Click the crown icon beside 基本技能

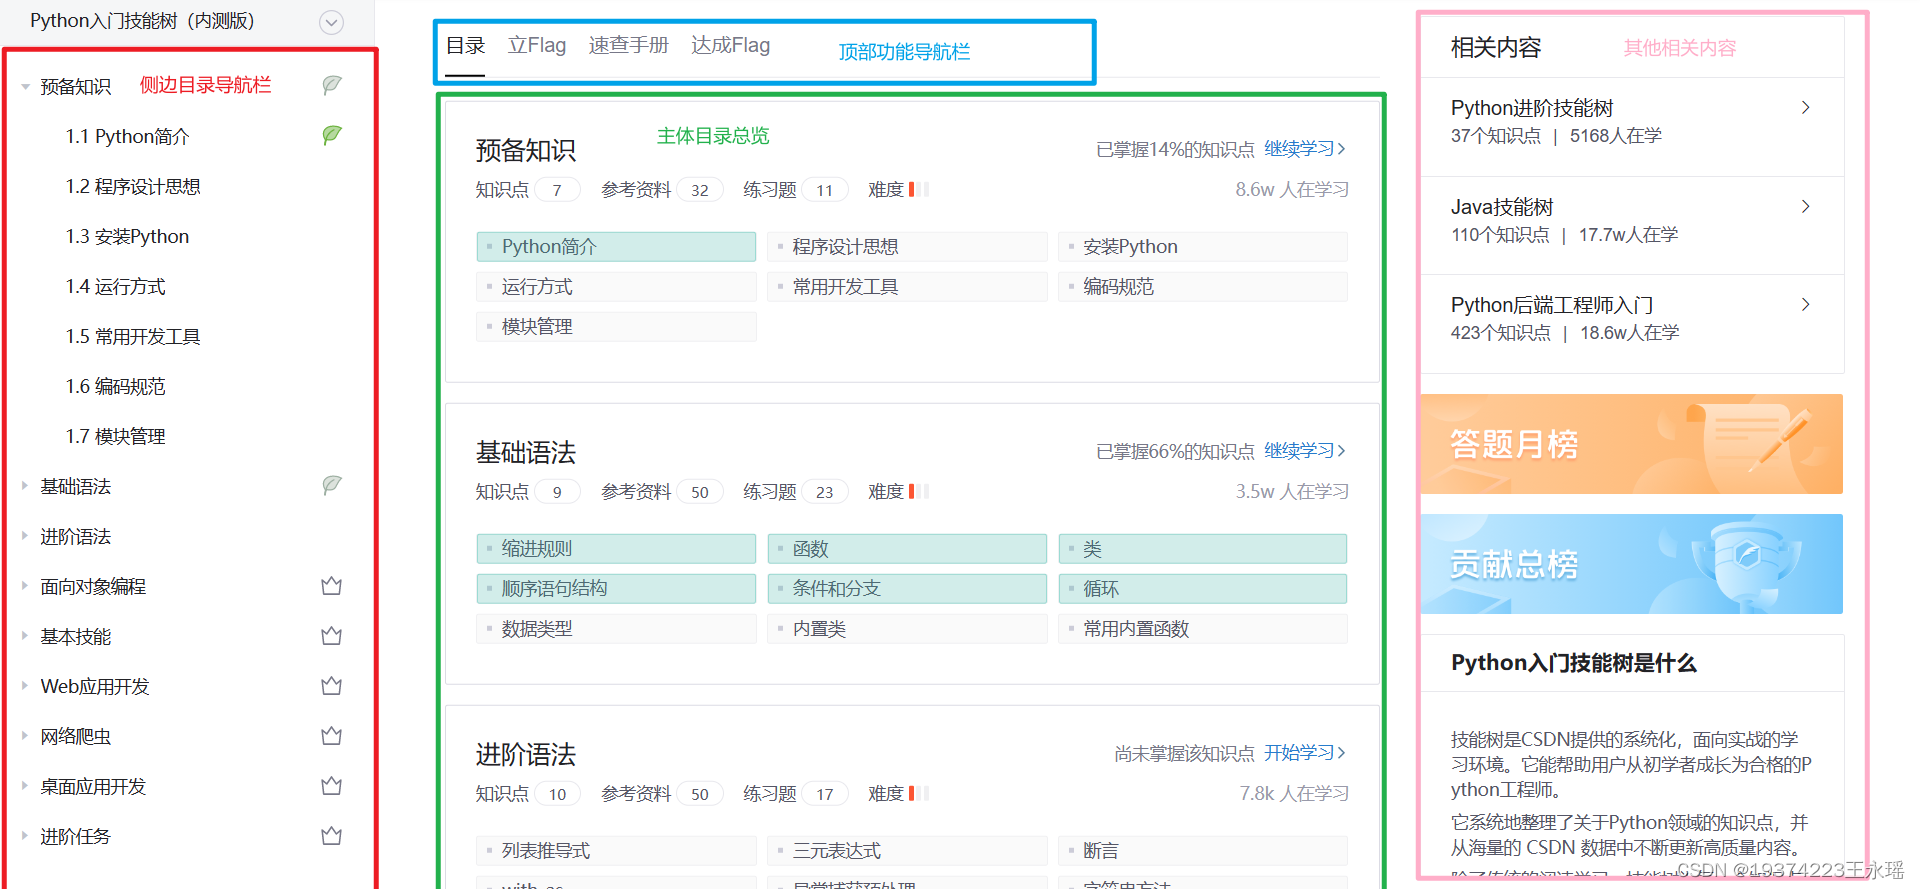[332, 636]
